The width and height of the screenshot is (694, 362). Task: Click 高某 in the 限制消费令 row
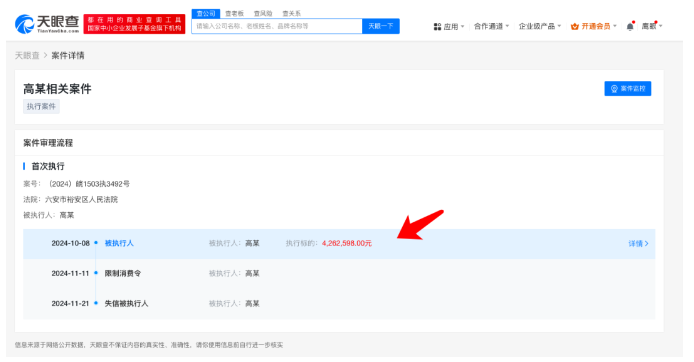pyautogui.click(x=252, y=273)
